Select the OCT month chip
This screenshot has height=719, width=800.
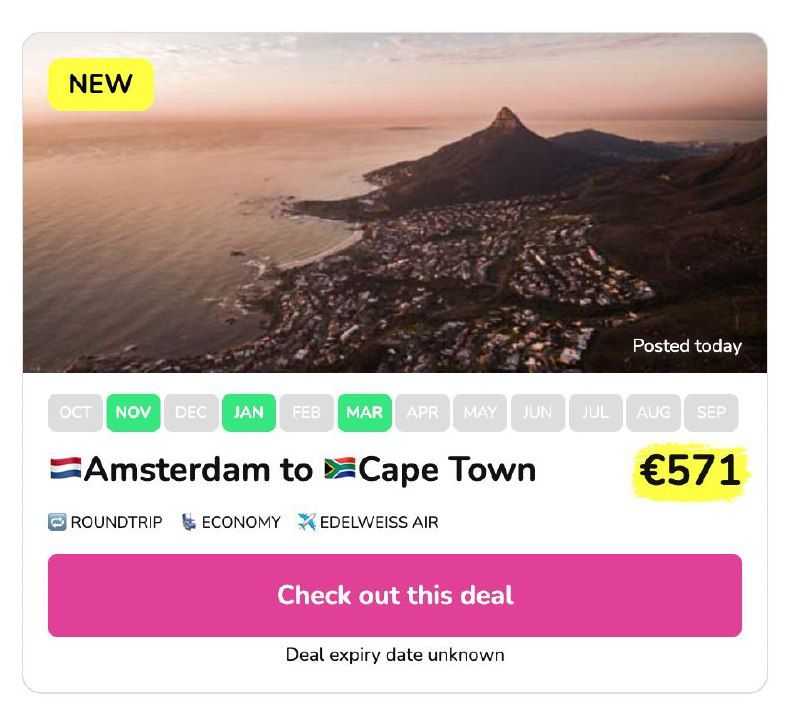(x=76, y=413)
